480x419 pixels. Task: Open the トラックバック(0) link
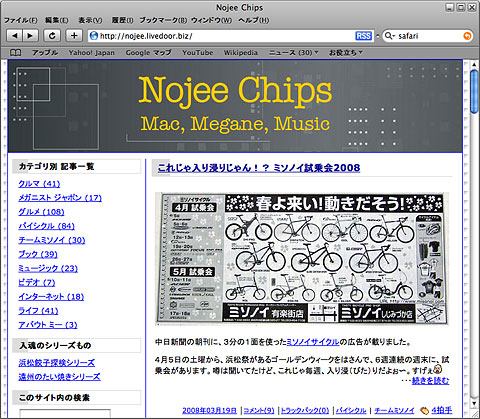point(305,410)
